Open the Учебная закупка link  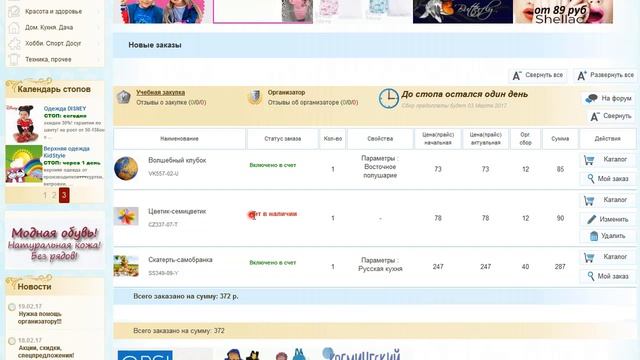point(160,93)
